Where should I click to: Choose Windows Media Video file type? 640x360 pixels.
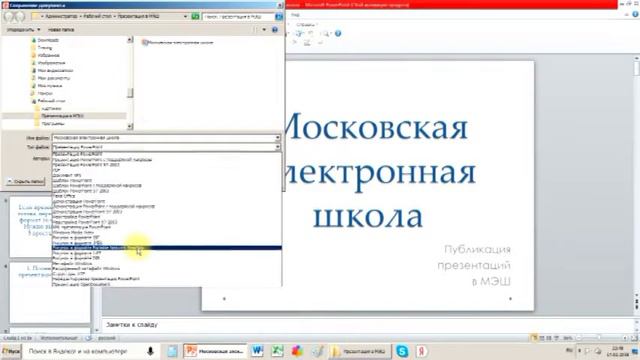[x=167, y=232]
